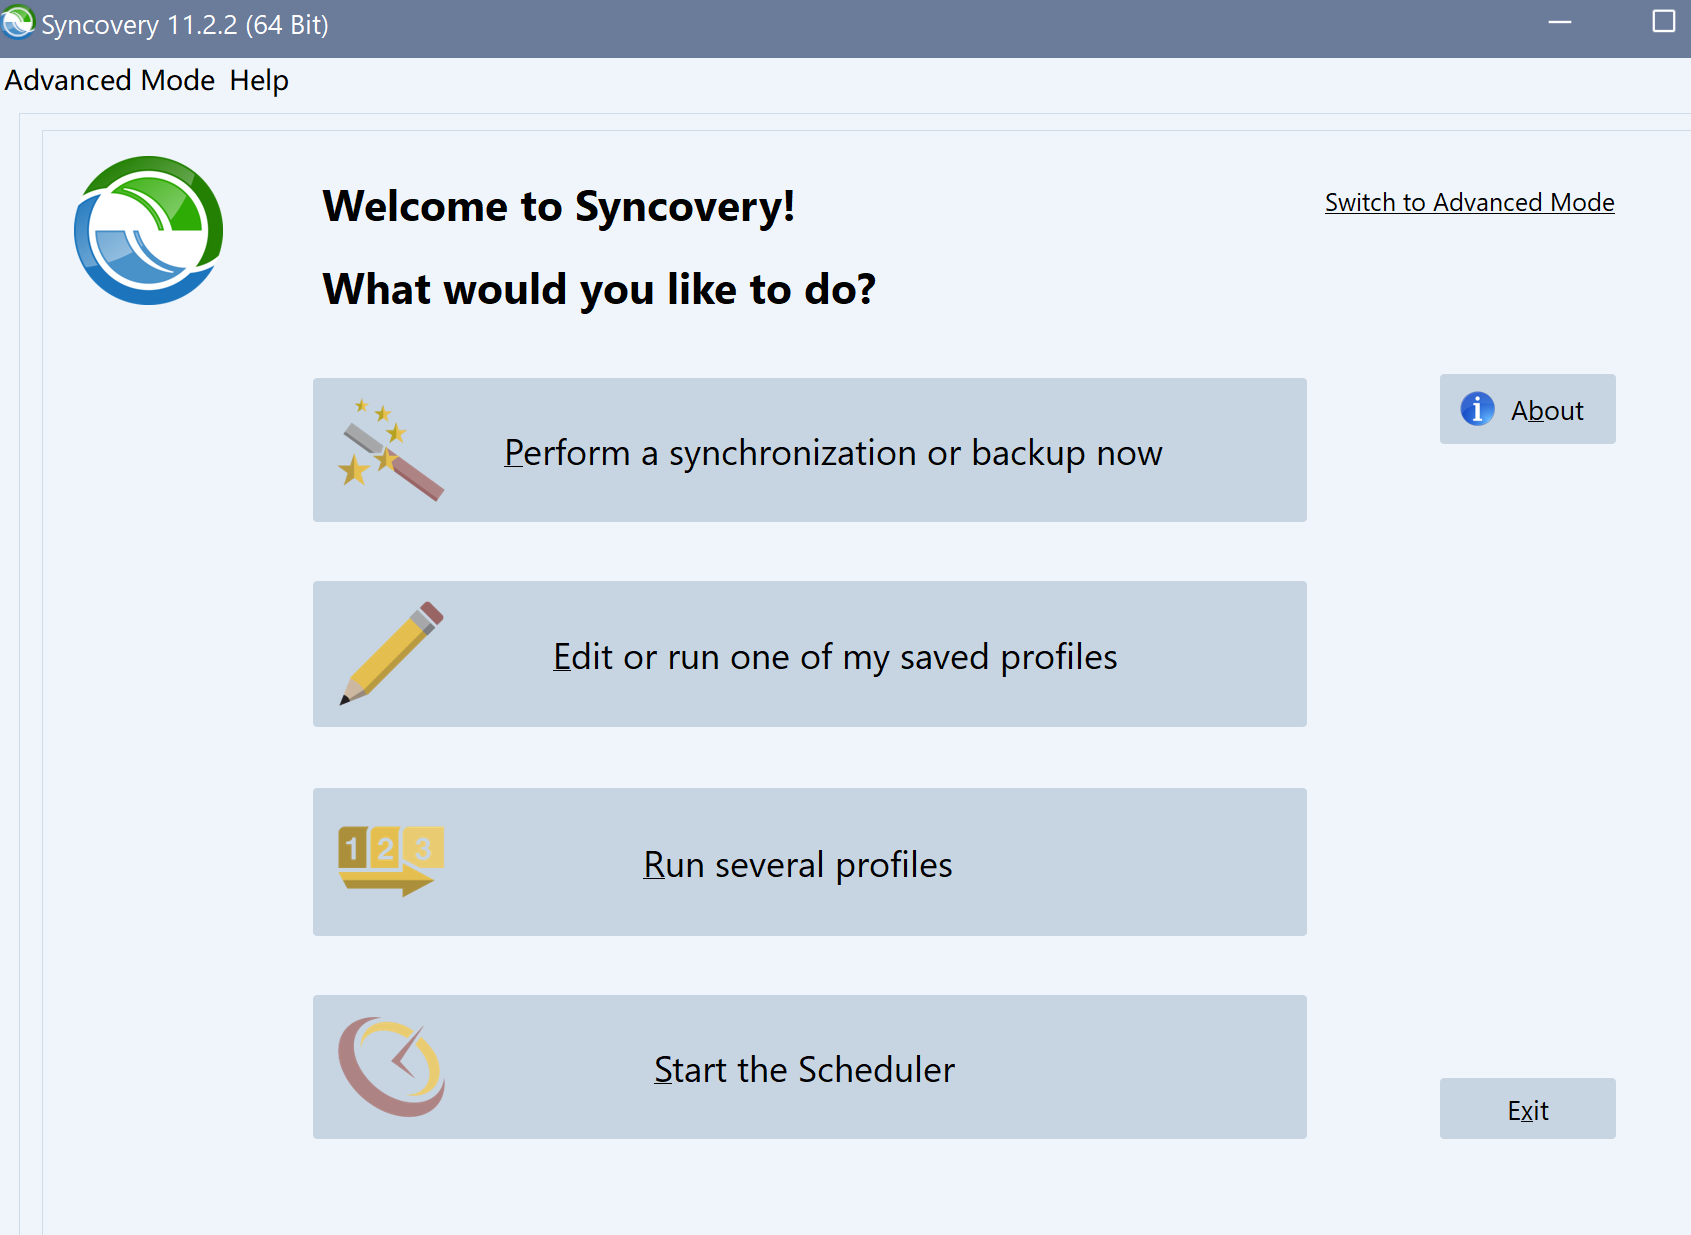Image resolution: width=1691 pixels, height=1235 pixels.
Task: Click the 'Welcome to Syncovery!' heading
Action: (x=559, y=206)
